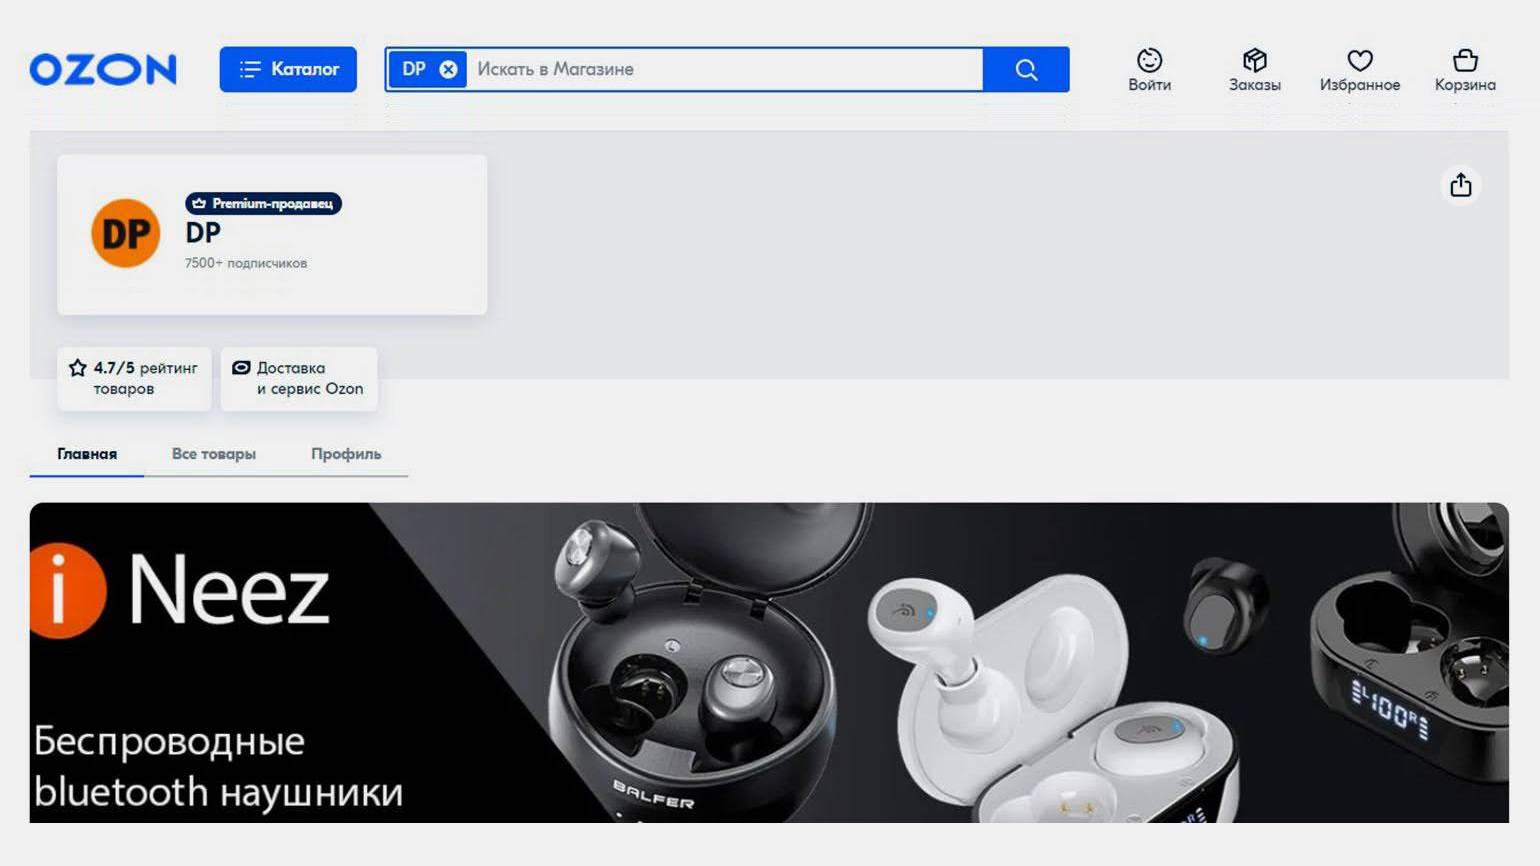Open Заказы orders icon
This screenshot has width=1540, height=866.
click(x=1254, y=69)
